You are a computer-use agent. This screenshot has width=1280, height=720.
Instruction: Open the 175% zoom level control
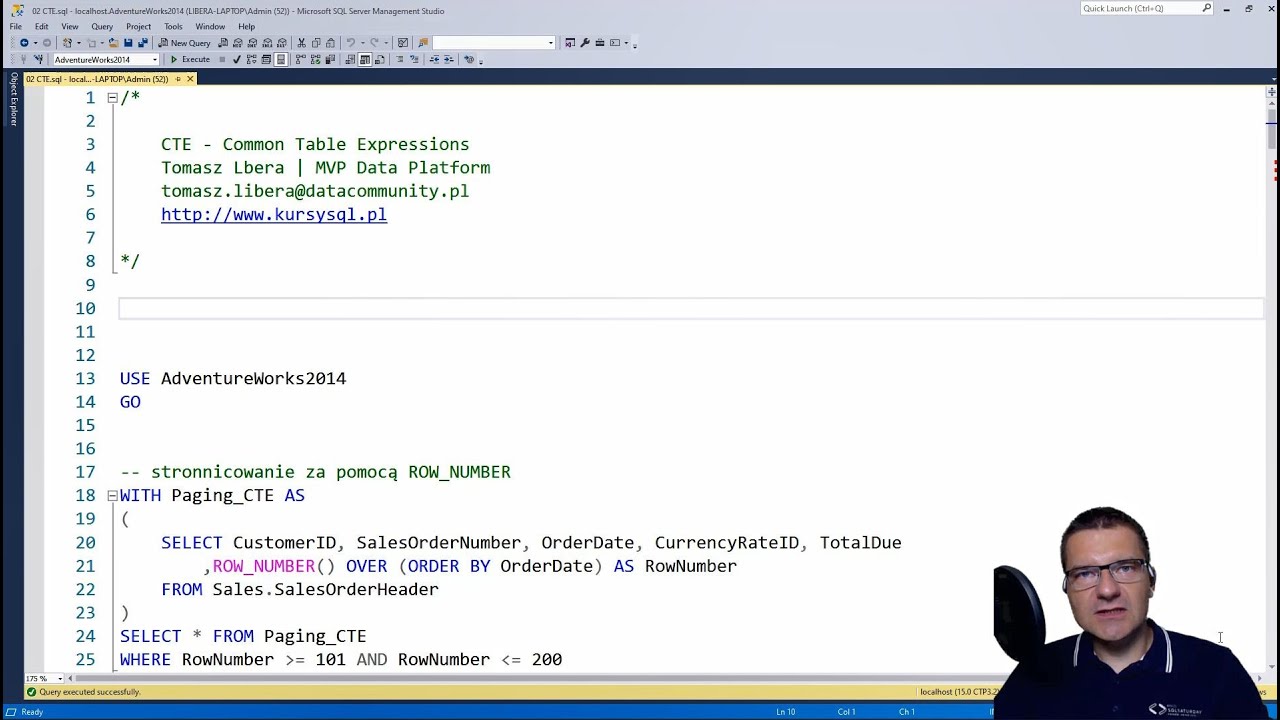click(x=42, y=678)
